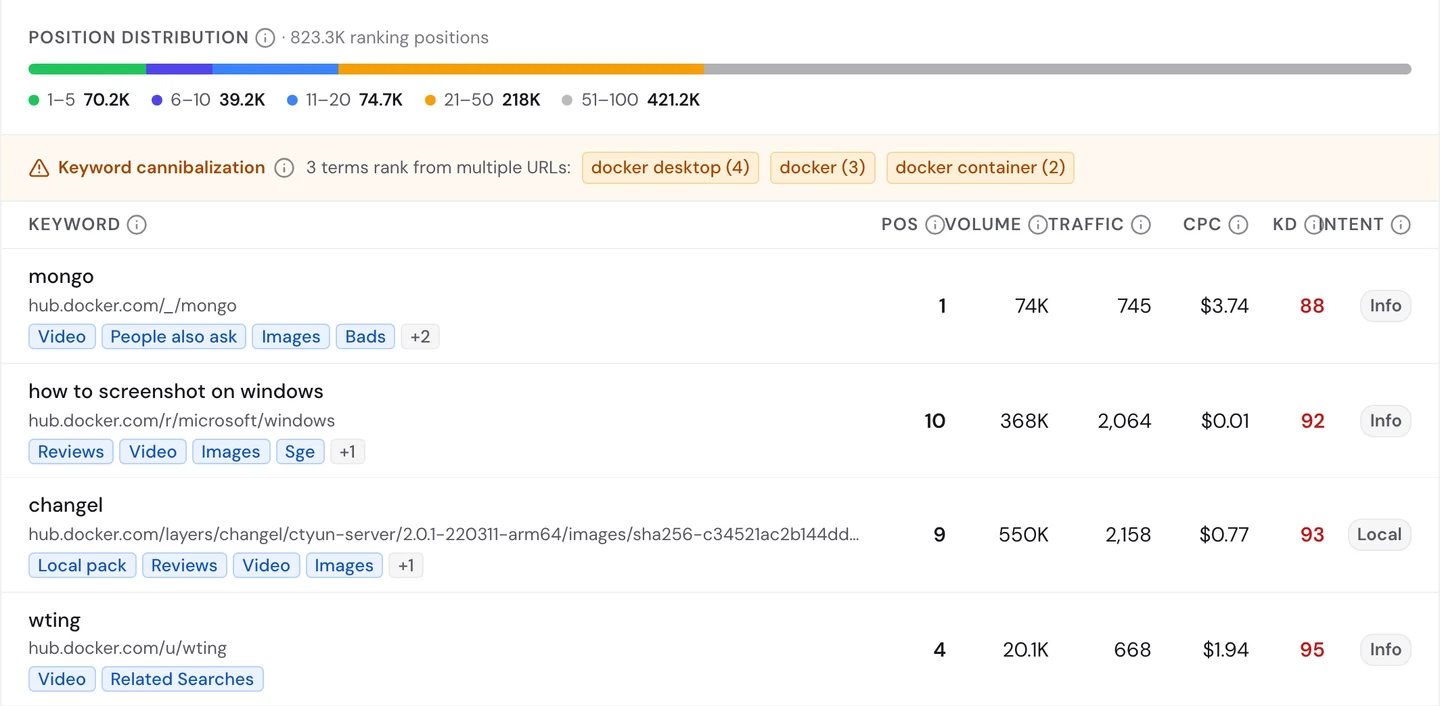Click Video tag in screenshot-on-windows row
Viewport: 1440px width, 706px height.
pos(153,452)
